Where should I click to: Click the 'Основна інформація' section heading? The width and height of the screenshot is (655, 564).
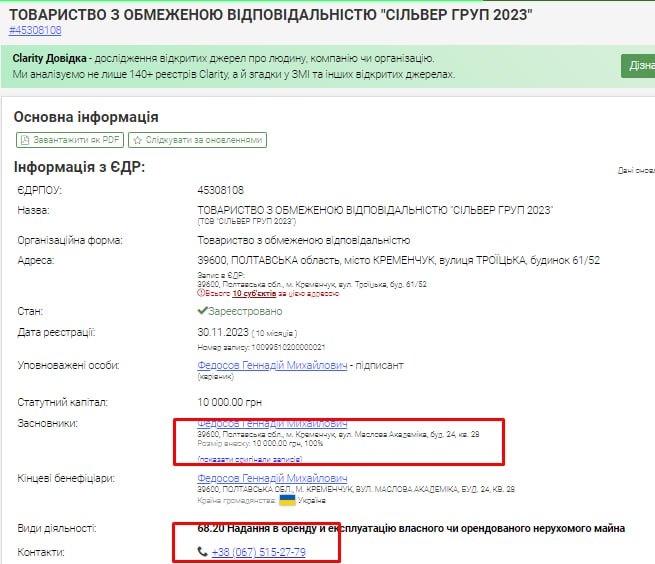86,117
